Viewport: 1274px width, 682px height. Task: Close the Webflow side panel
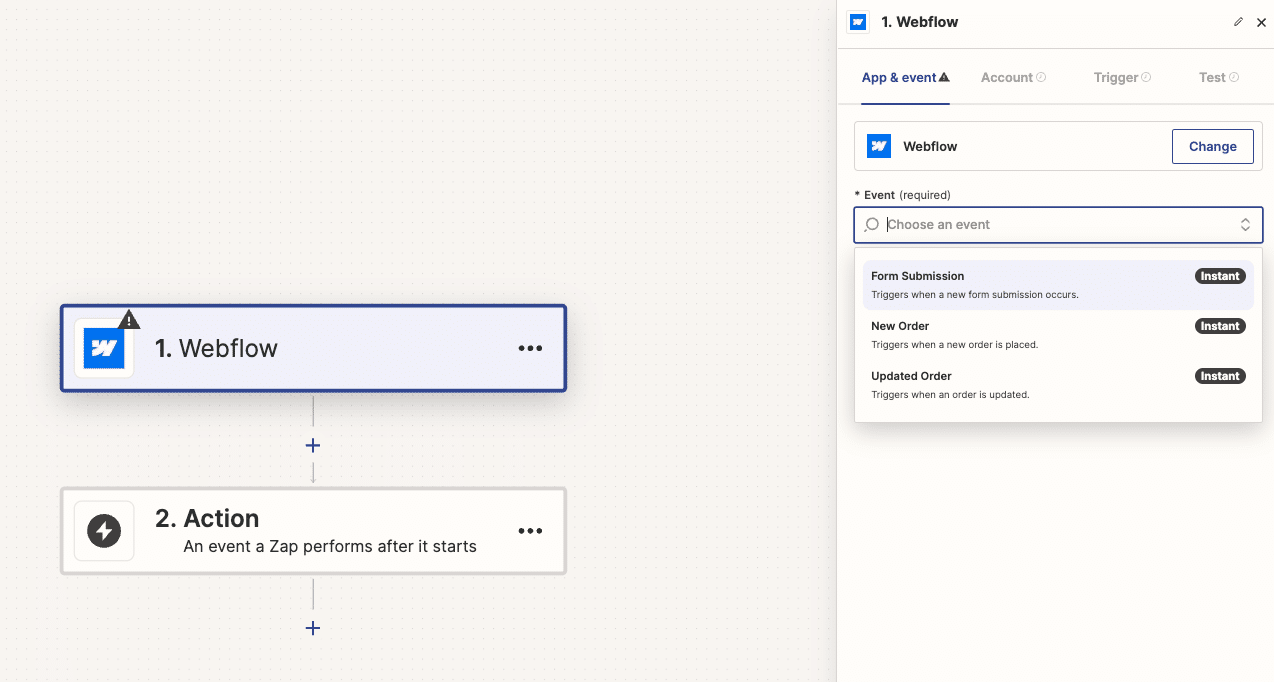click(x=1261, y=22)
